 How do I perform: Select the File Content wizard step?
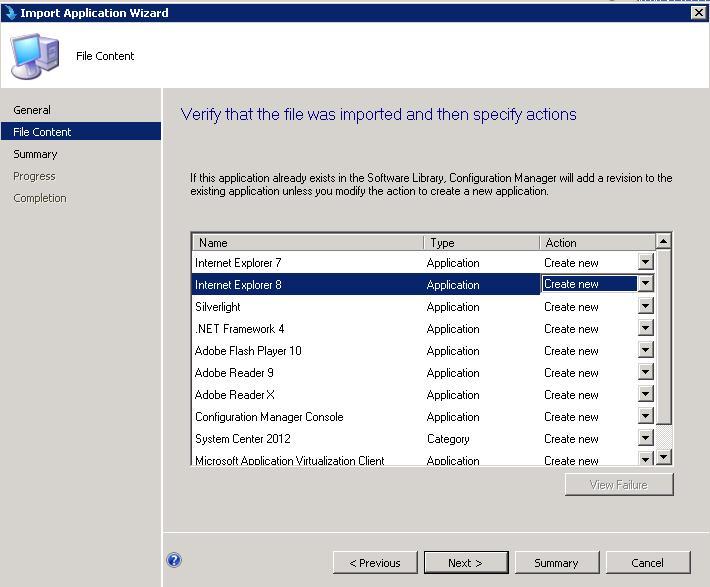pos(81,131)
